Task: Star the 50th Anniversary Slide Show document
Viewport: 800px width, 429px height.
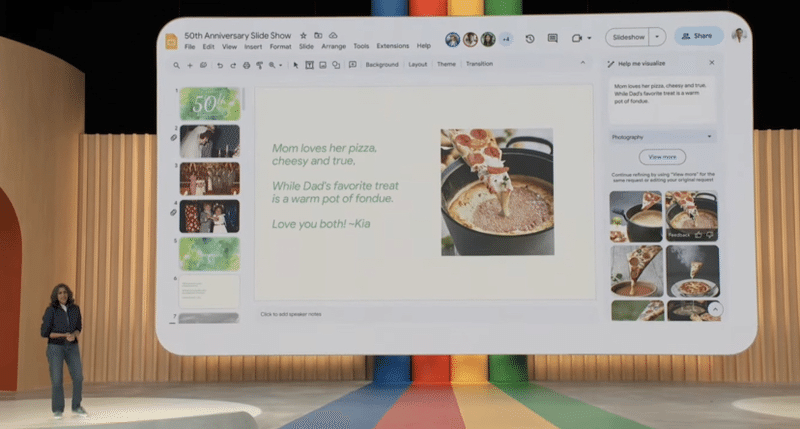Action: (x=303, y=36)
